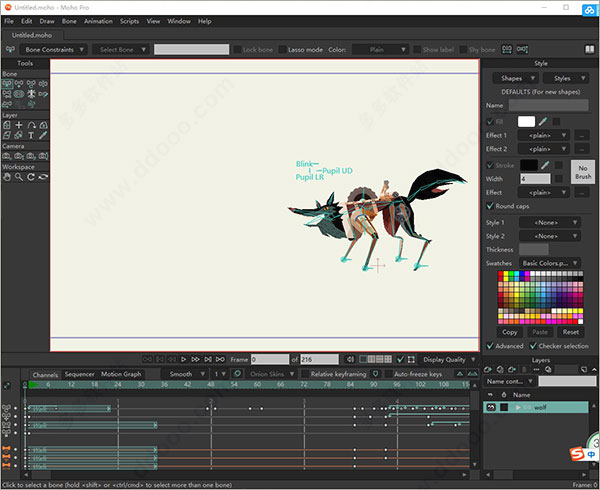The height and width of the screenshot is (490, 600).
Task: Open the Color Plain dropdown
Action: [x=380, y=49]
